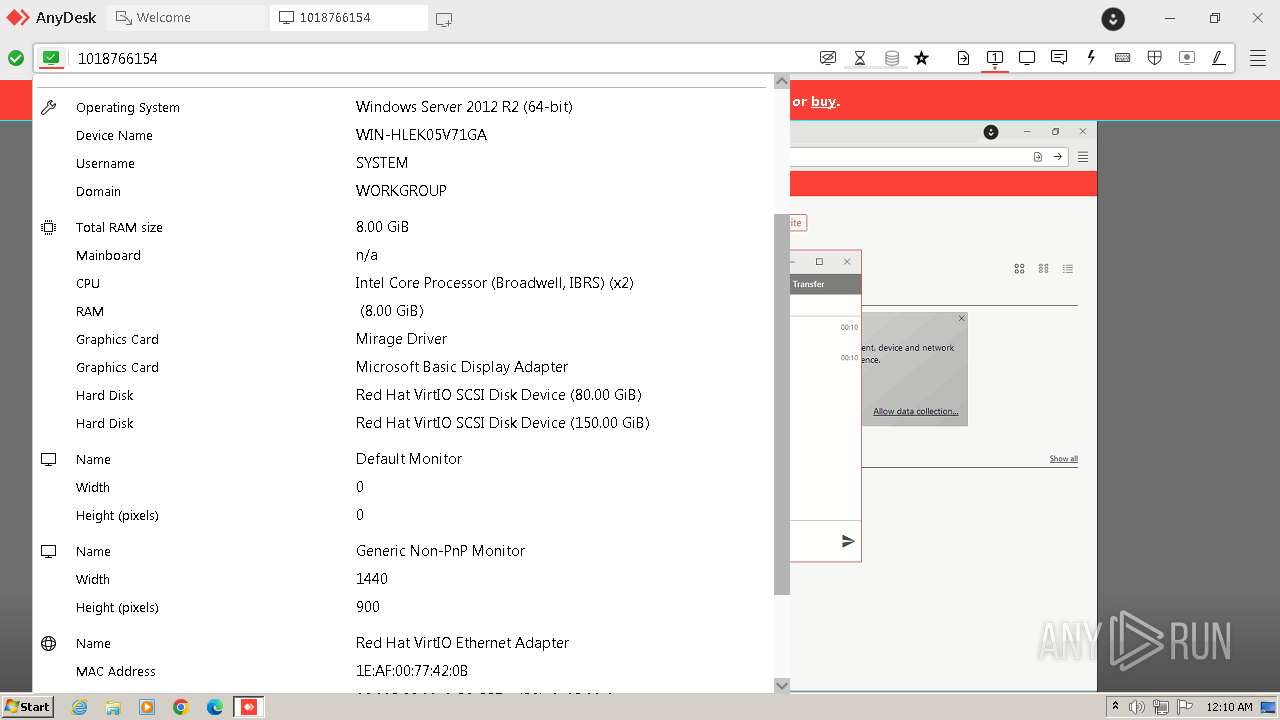
Task: Select device name WIN-HLEK05V71GA
Action: click(421, 134)
